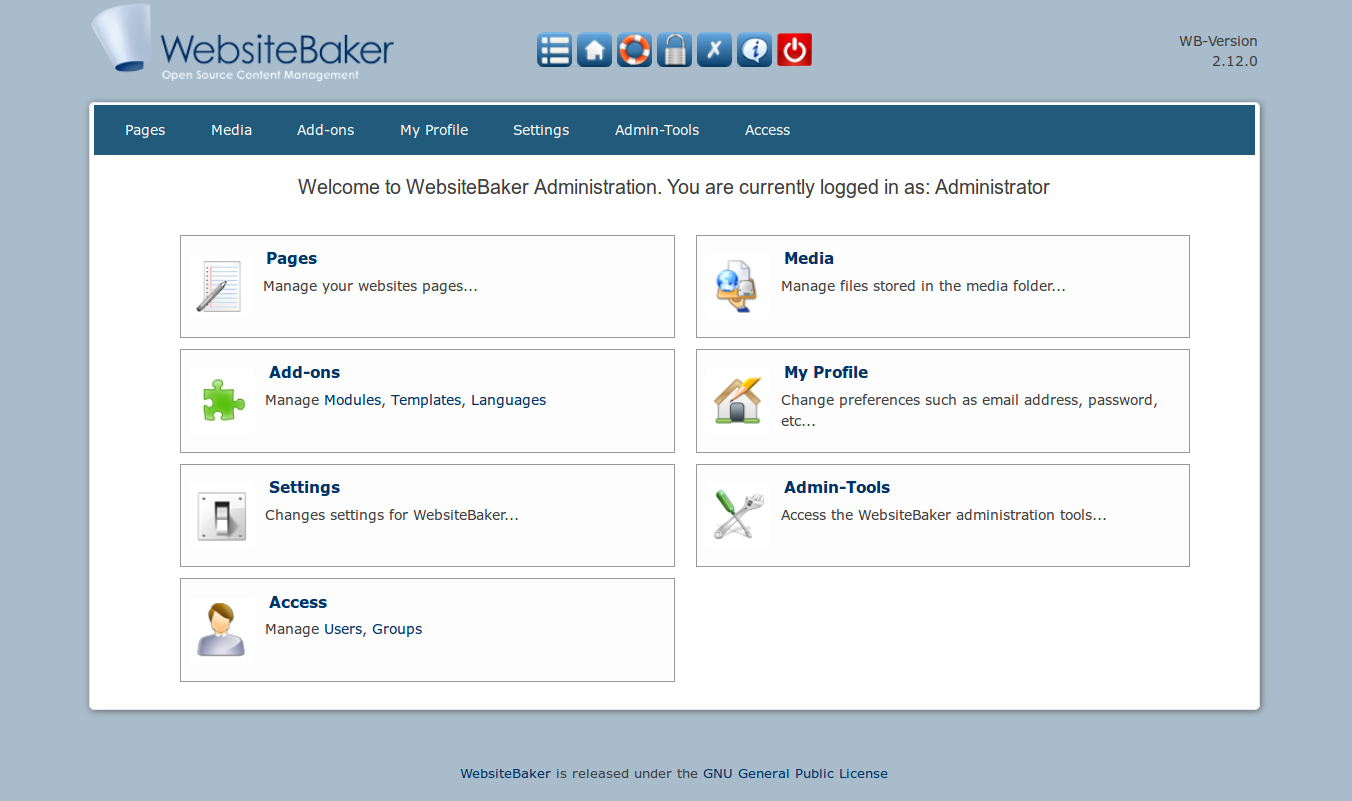
Task: Open the Languages link under Add-ons
Action: 509,400
